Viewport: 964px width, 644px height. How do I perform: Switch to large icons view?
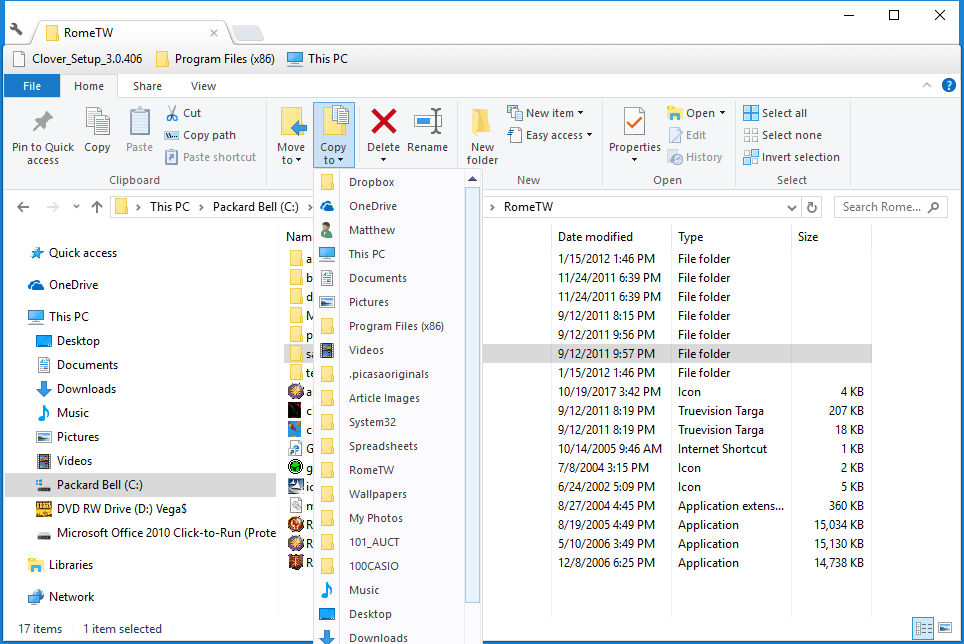[945, 628]
